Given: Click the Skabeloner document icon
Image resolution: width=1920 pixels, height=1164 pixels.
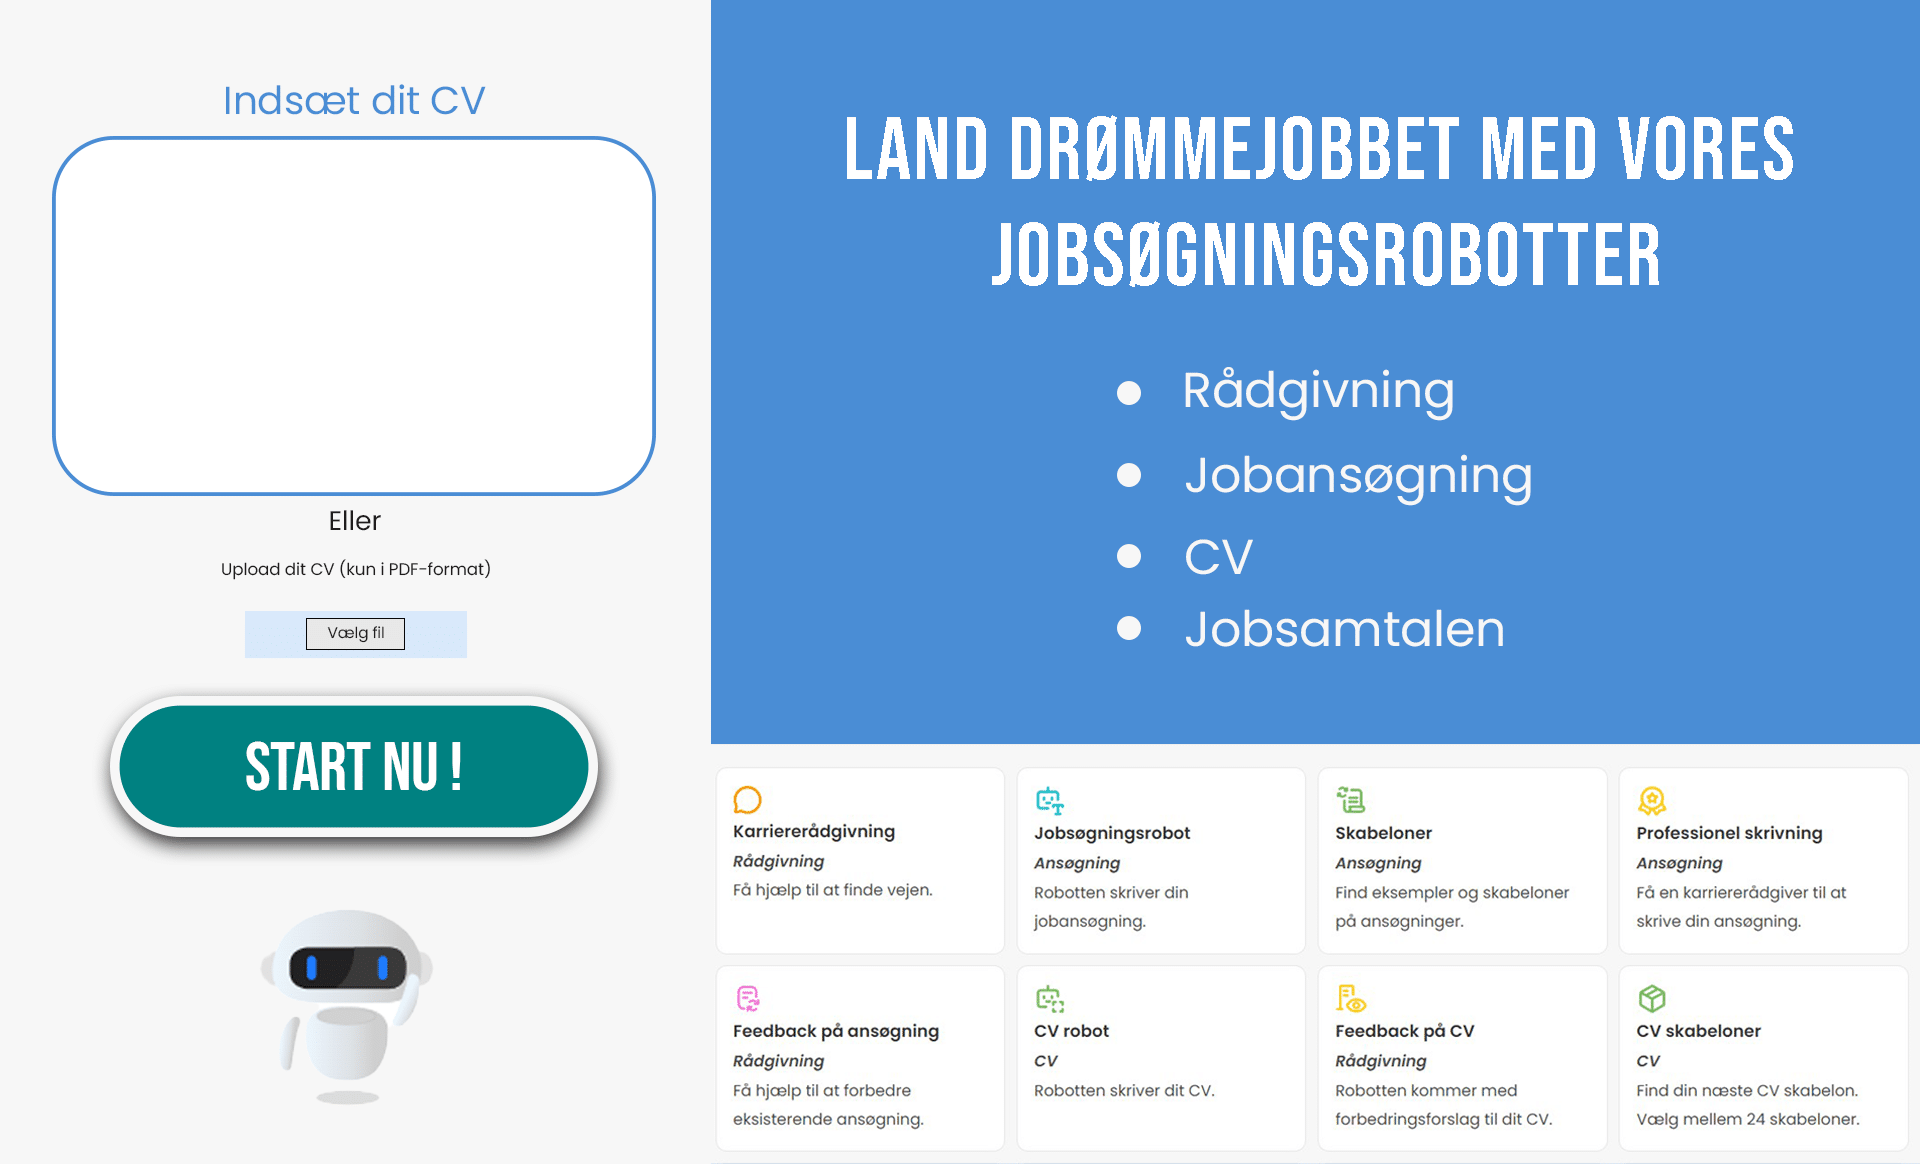Looking at the screenshot, I should coord(1351,801).
